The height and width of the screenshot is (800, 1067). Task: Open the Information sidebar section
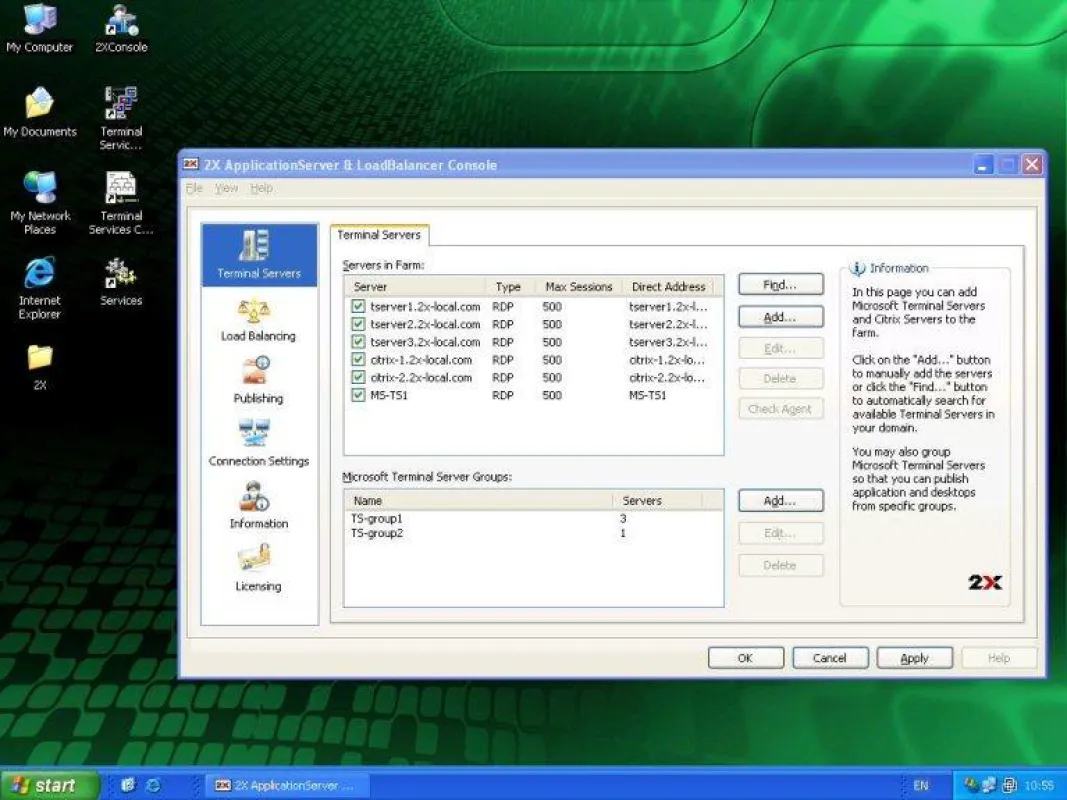(259, 505)
